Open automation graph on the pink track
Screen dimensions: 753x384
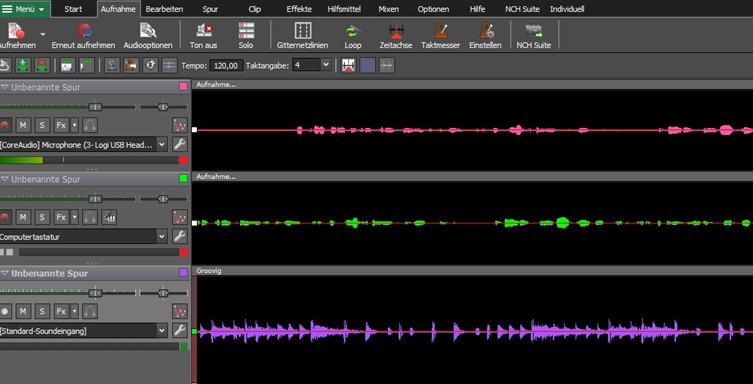coord(180,125)
